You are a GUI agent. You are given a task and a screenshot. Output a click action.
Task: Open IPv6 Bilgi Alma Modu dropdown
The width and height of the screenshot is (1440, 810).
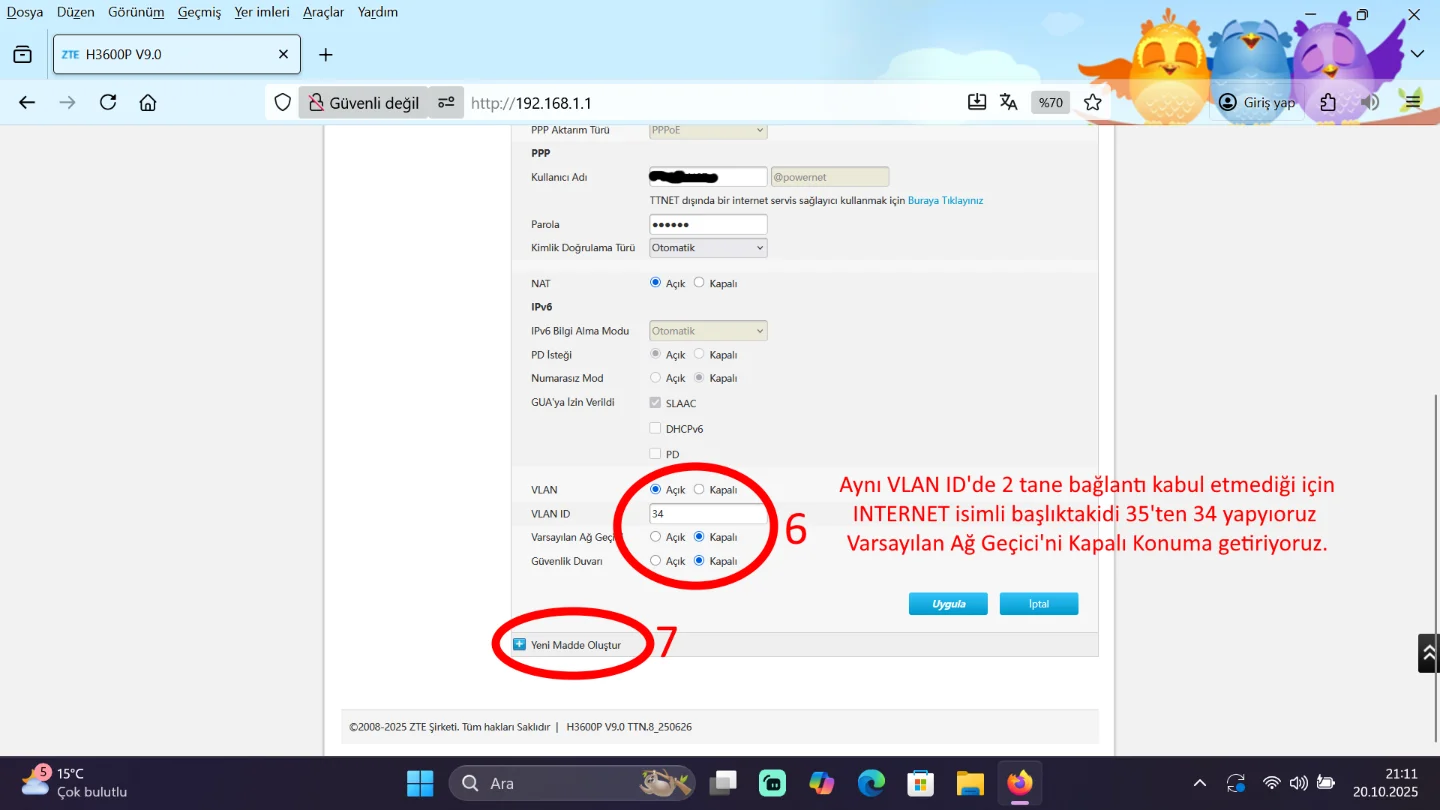pos(708,331)
